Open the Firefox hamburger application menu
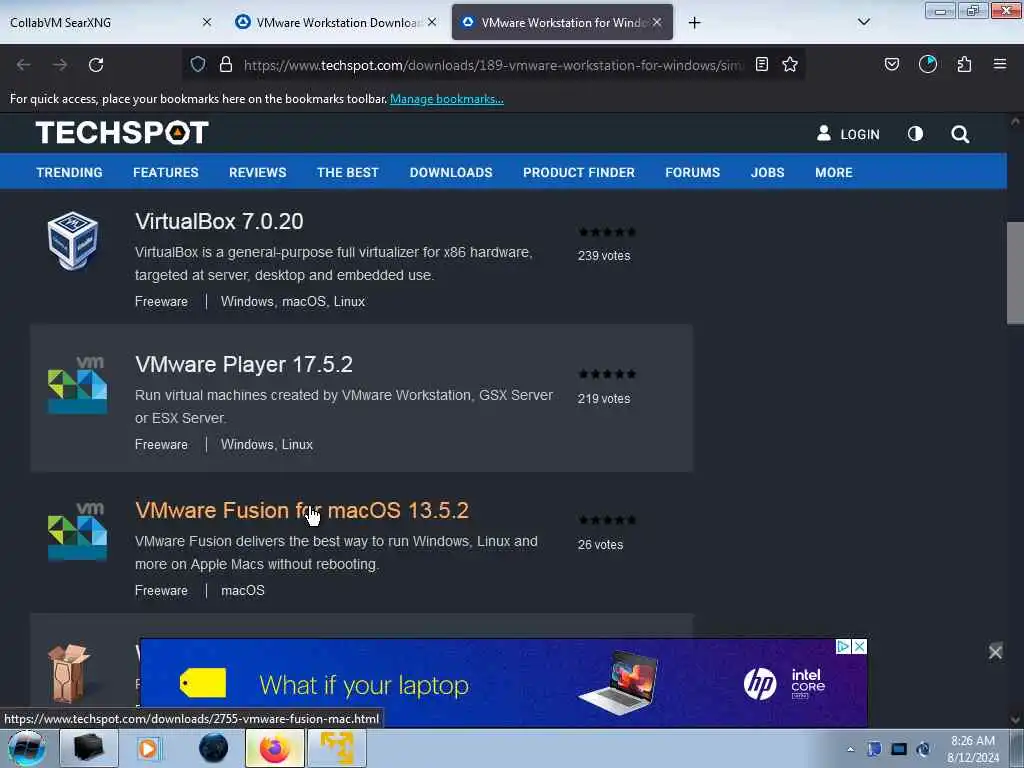Image resolution: width=1024 pixels, height=768 pixels. (x=1000, y=64)
